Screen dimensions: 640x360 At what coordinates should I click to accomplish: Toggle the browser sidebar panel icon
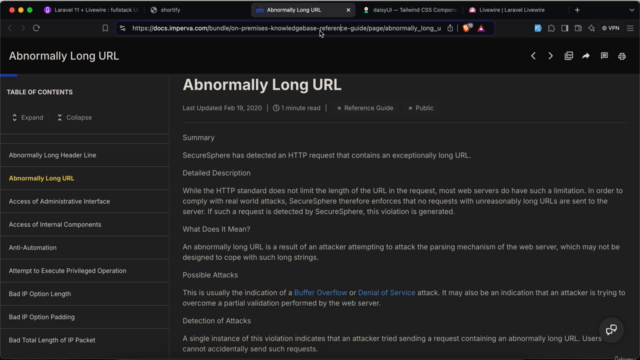[x=564, y=28]
